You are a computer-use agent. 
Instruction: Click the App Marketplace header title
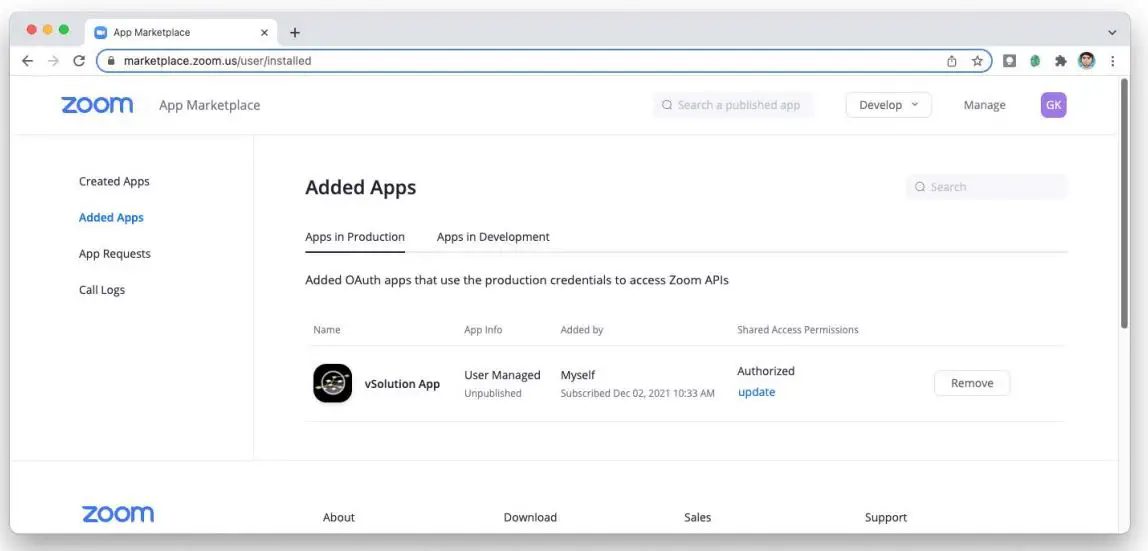coord(209,105)
